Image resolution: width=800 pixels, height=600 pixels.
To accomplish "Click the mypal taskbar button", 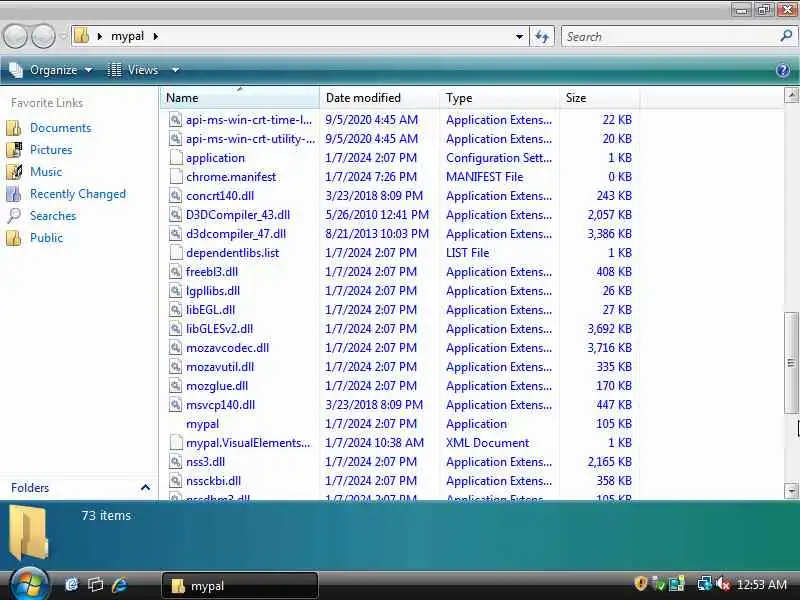I will coord(240,586).
